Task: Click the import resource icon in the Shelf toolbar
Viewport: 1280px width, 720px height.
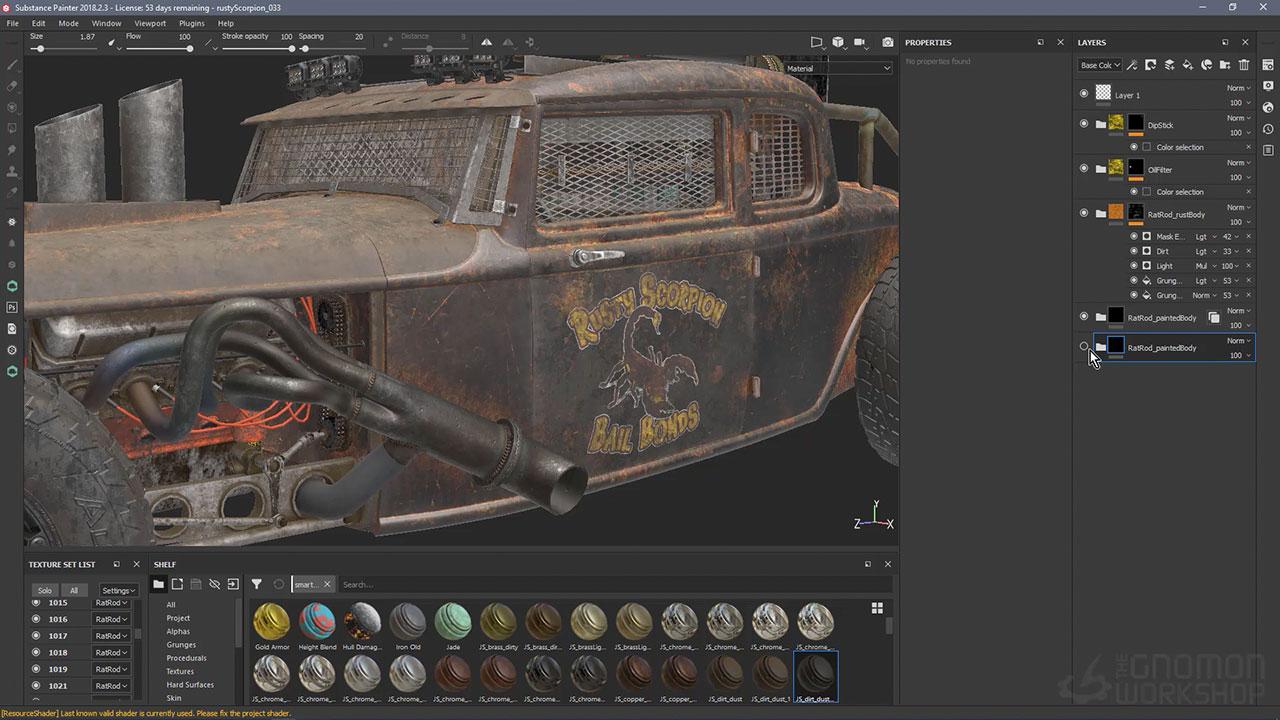Action: point(233,584)
